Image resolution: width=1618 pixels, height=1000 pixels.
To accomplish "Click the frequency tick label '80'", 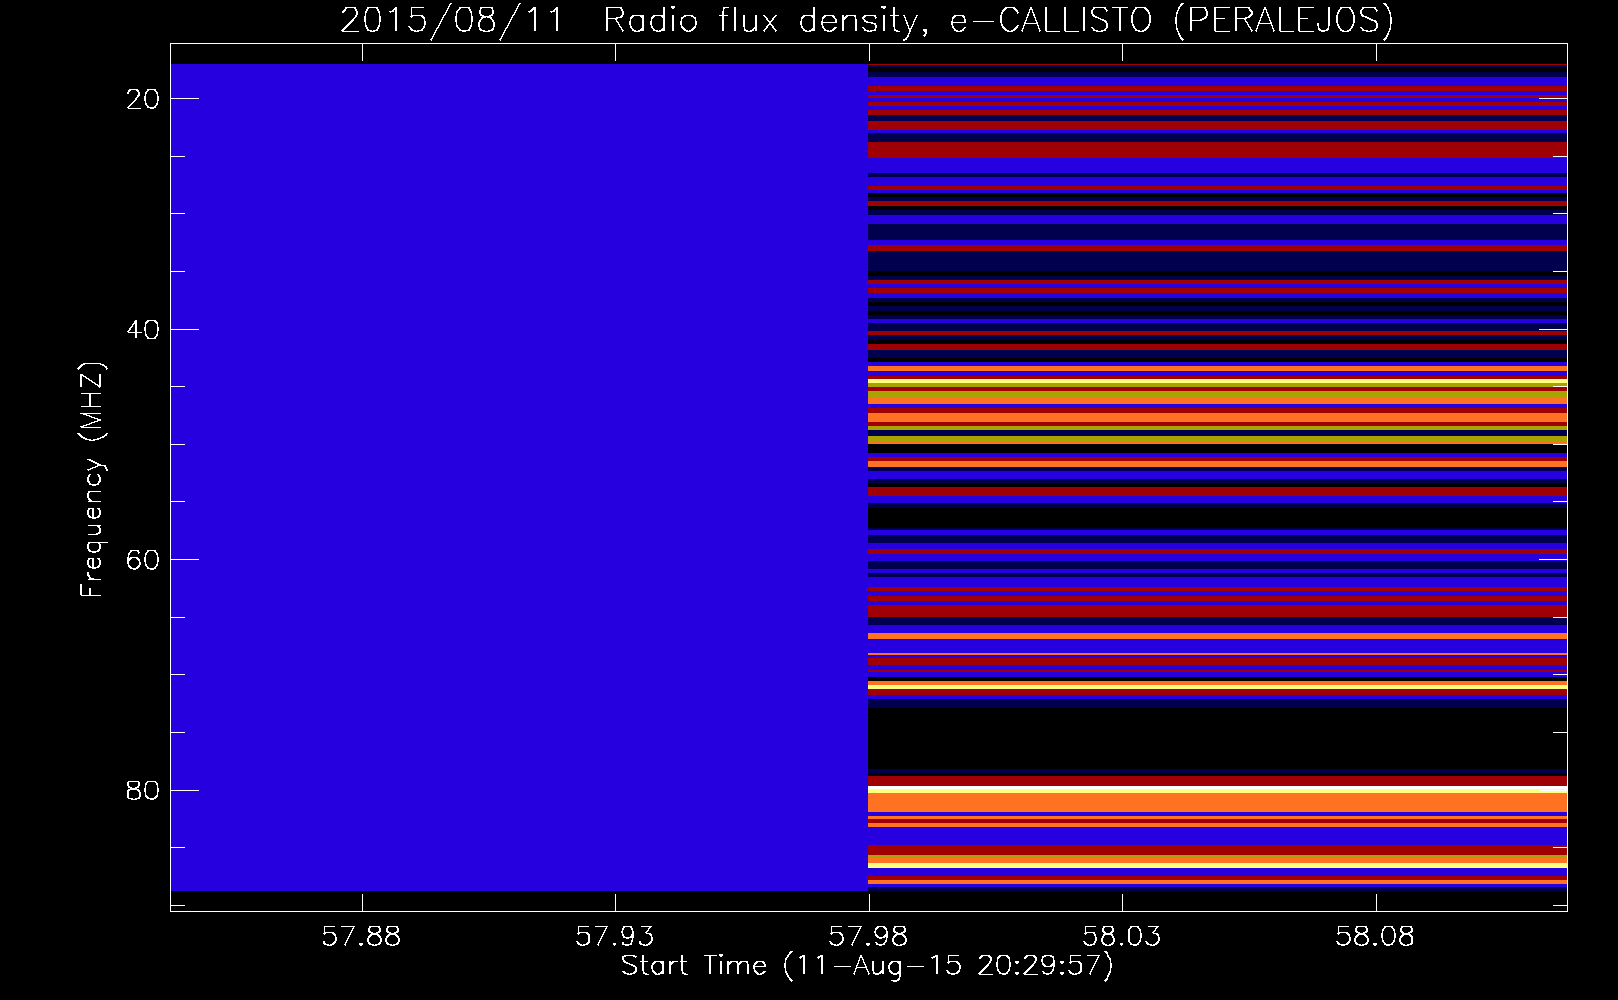I will [143, 791].
